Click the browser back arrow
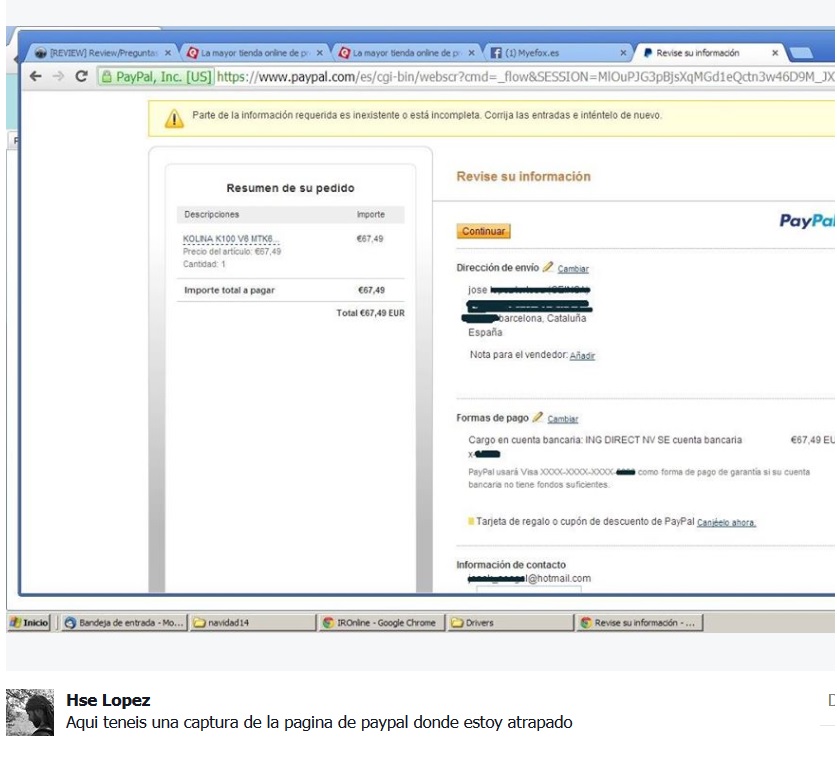 pos(36,76)
